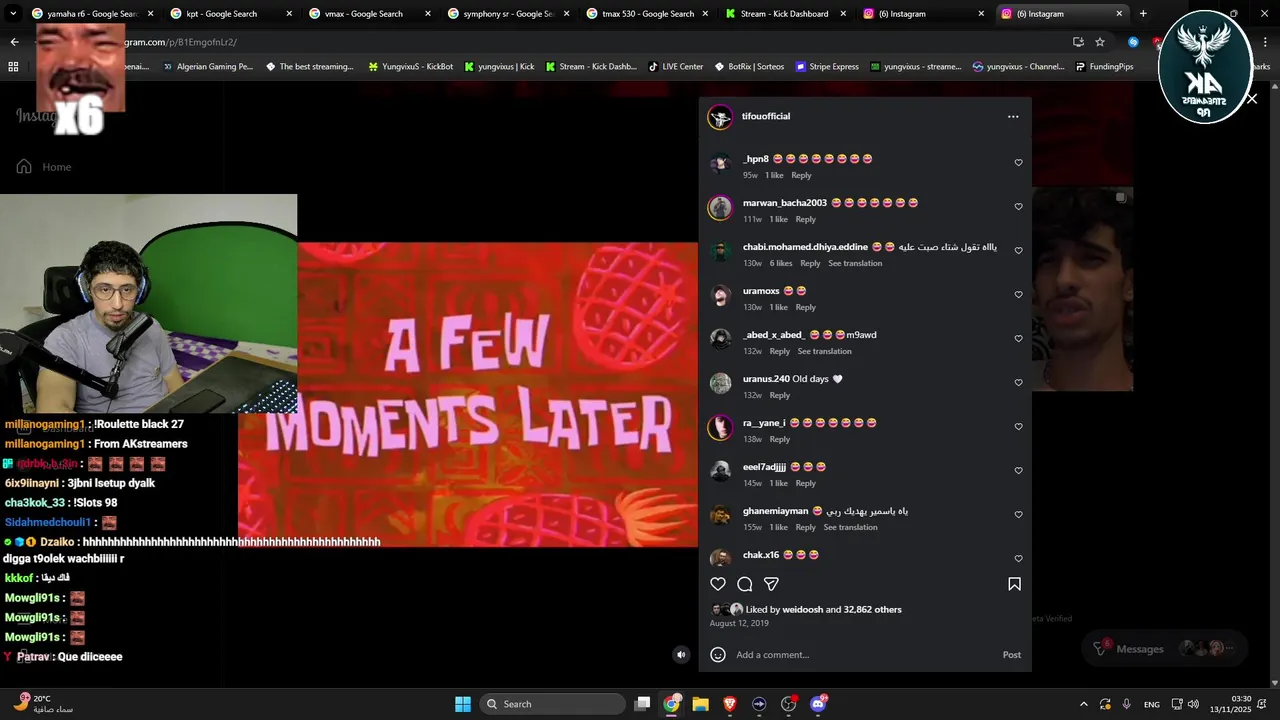Open the Windows Start menu
The height and width of the screenshot is (720, 1280).
click(463, 704)
